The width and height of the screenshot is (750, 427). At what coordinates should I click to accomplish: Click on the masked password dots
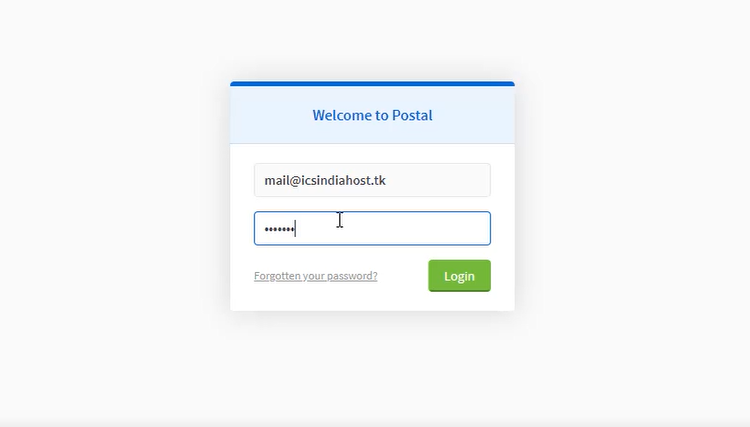279,230
